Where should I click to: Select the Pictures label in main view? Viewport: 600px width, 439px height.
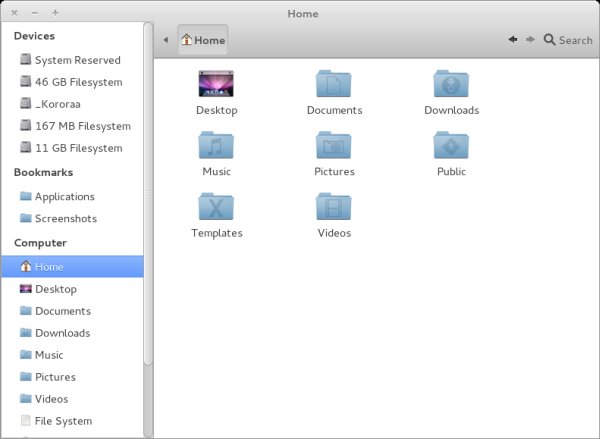pos(334,171)
